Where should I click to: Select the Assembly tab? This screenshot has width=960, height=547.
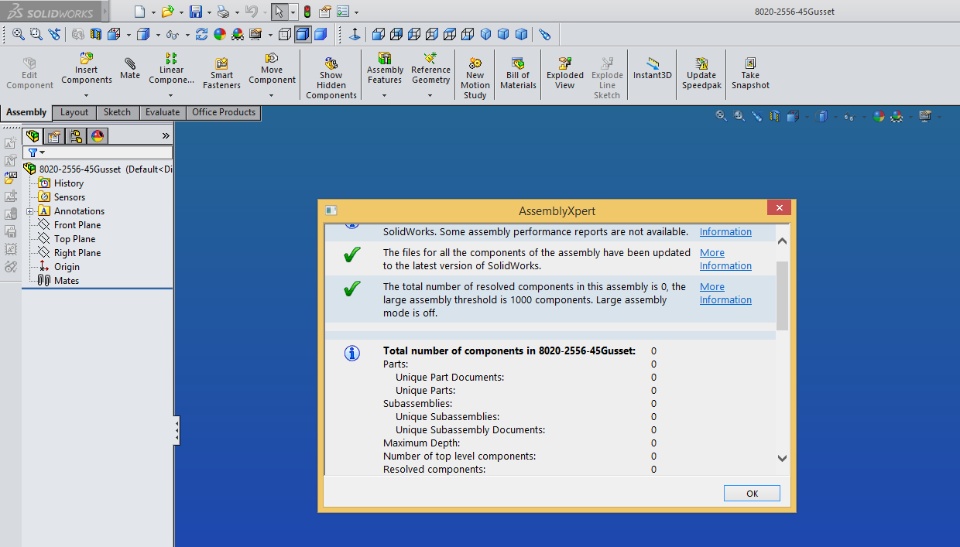(26, 112)
